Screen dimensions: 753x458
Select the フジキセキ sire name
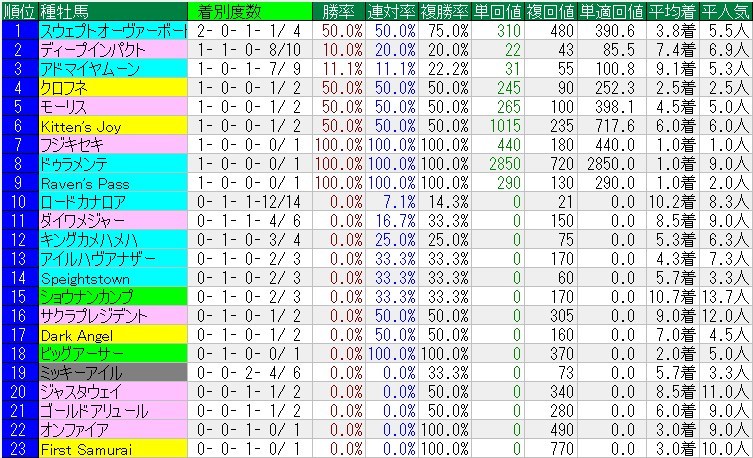113,145
